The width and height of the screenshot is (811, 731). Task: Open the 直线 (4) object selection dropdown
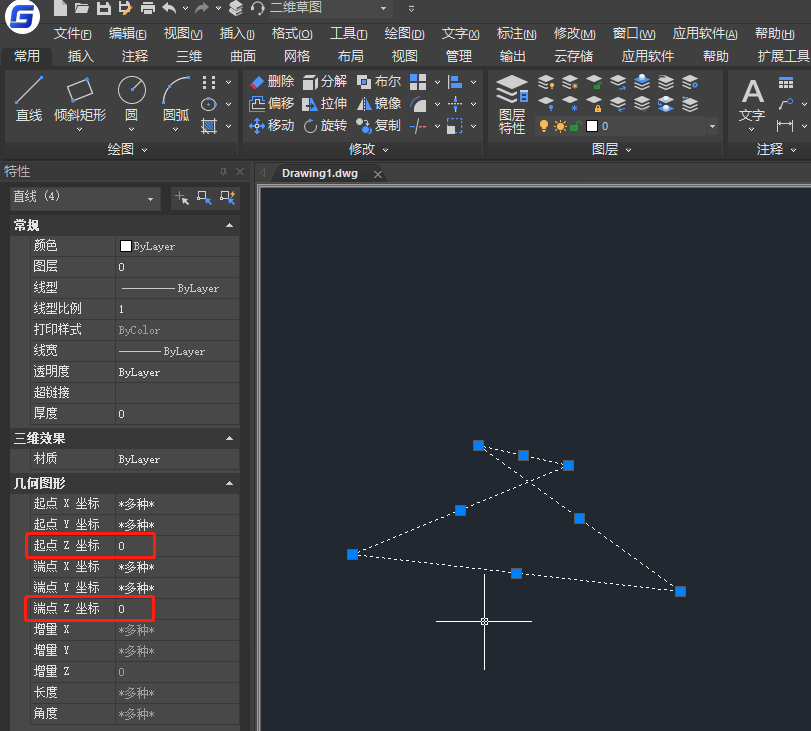[150, 199]
